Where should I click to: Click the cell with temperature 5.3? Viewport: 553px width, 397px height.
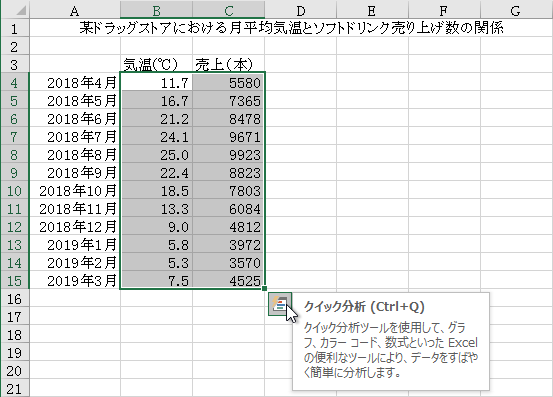coord(156,263)
